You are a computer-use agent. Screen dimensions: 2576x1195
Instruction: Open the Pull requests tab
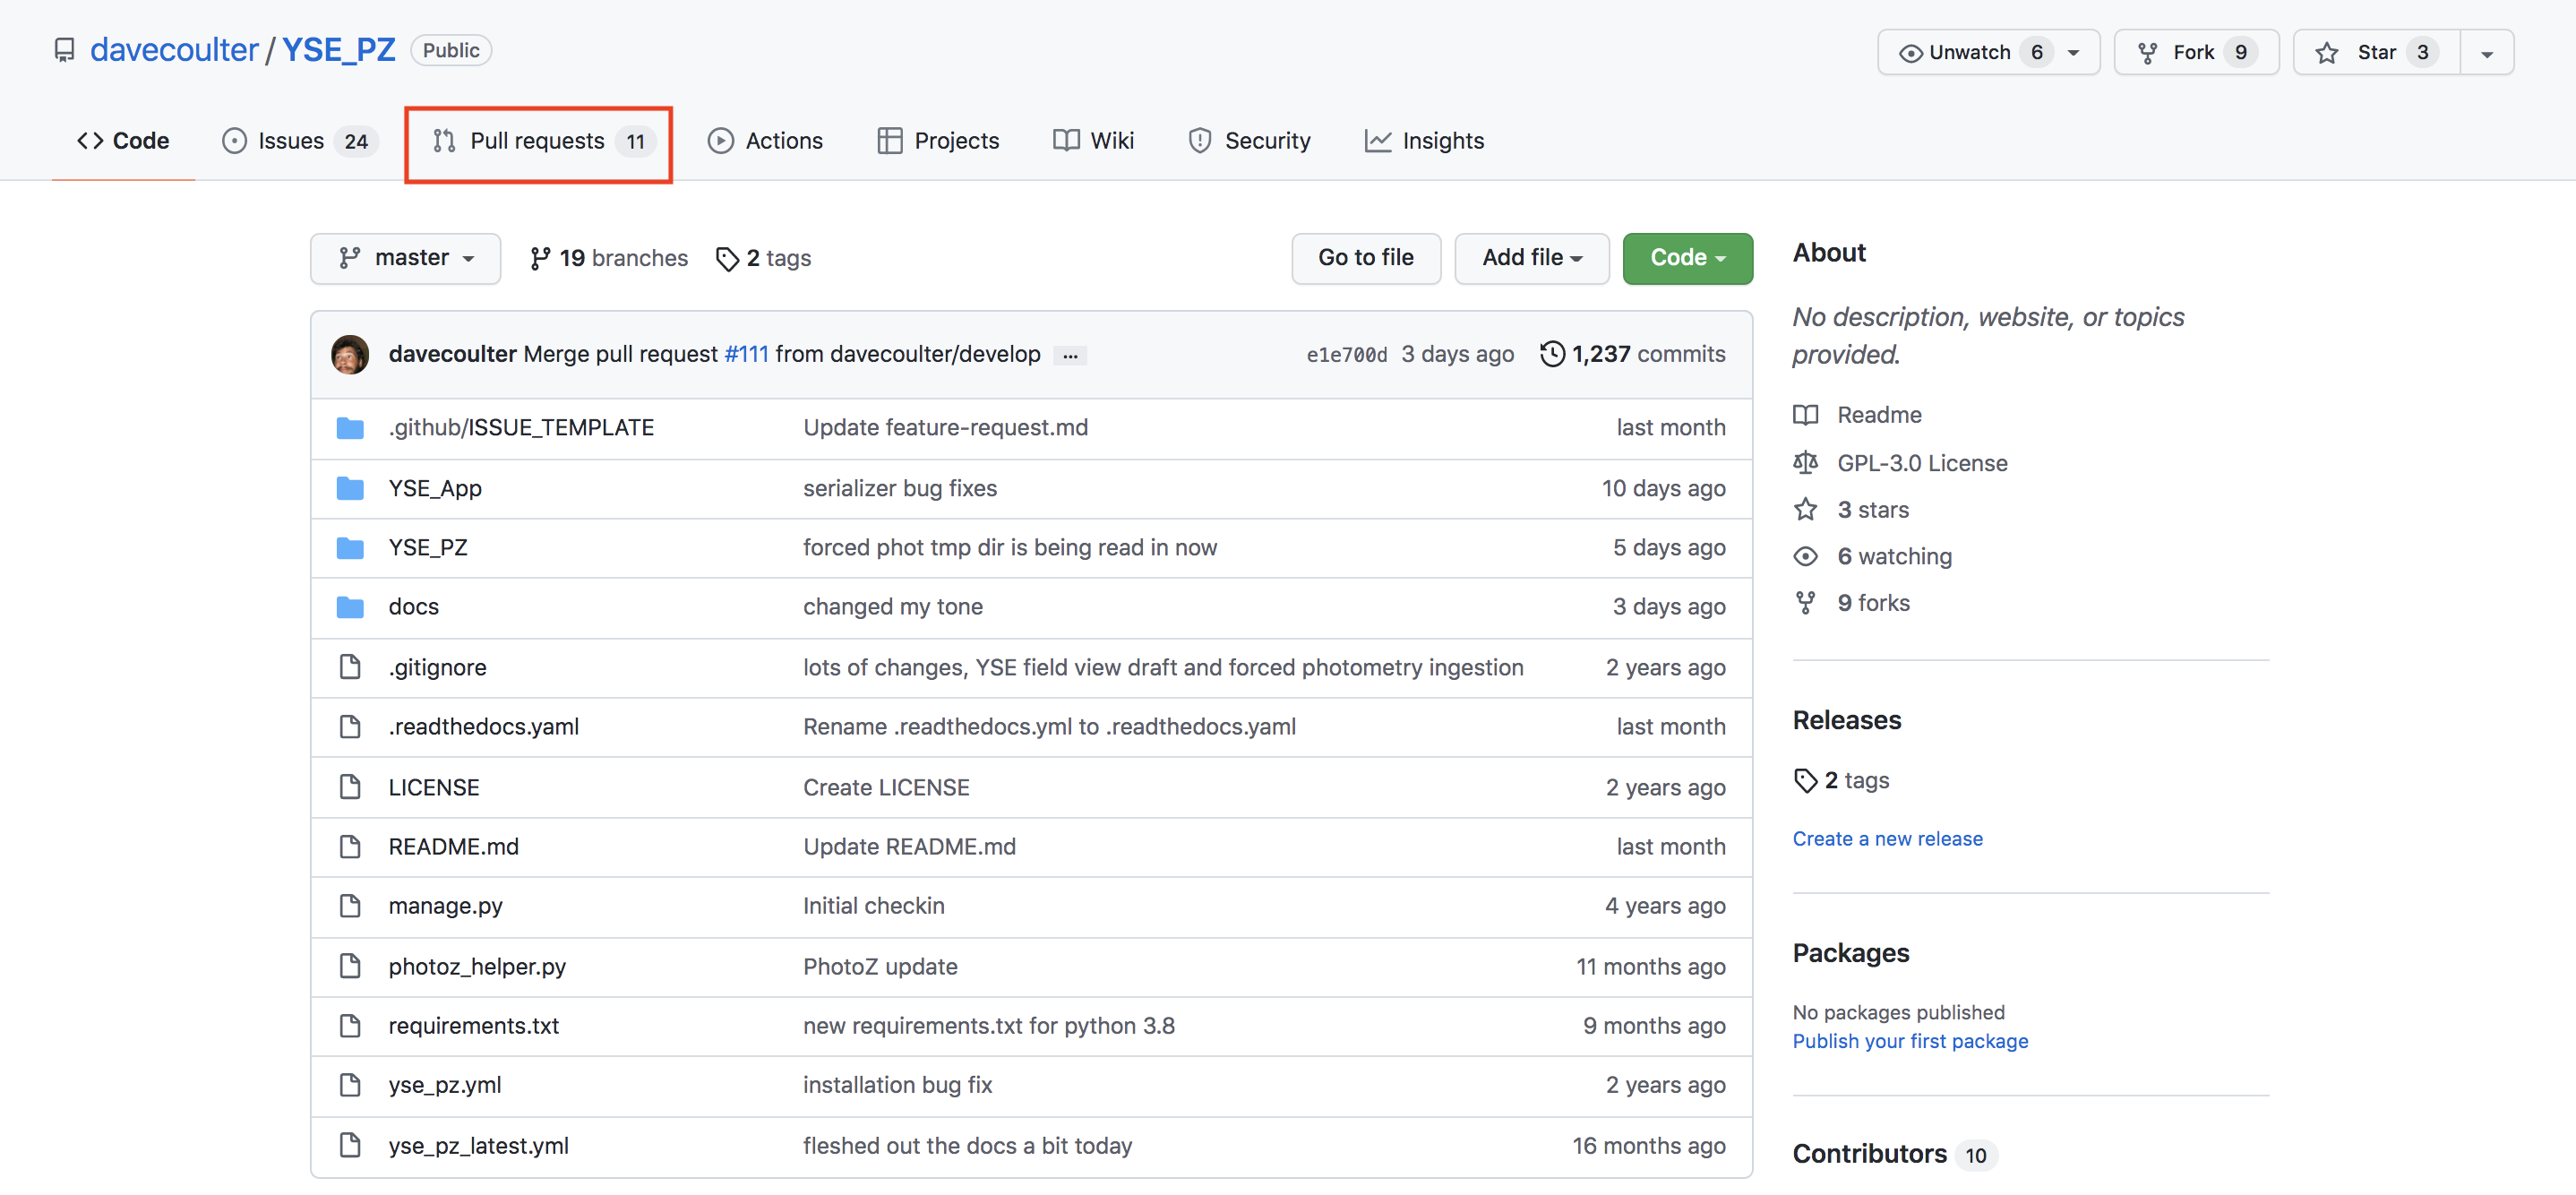coord(543,141)
